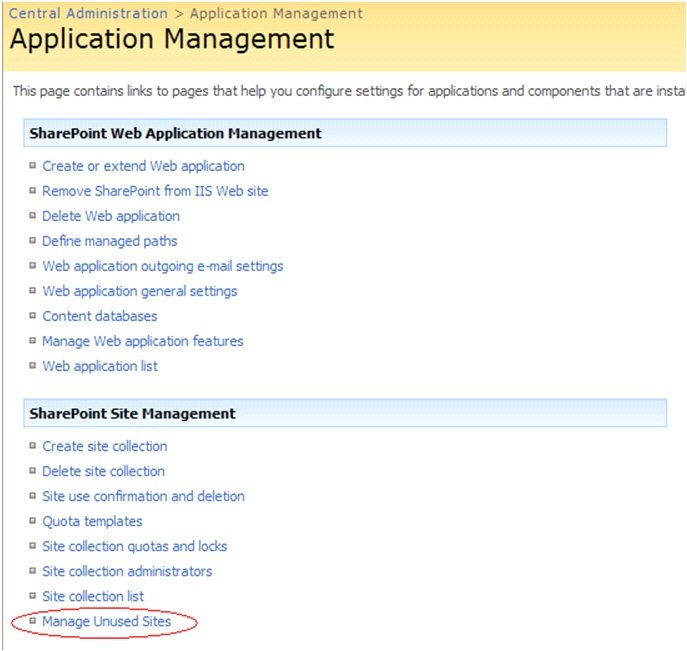Open Remove SharePoint from IIS Web site

(155, 191)
